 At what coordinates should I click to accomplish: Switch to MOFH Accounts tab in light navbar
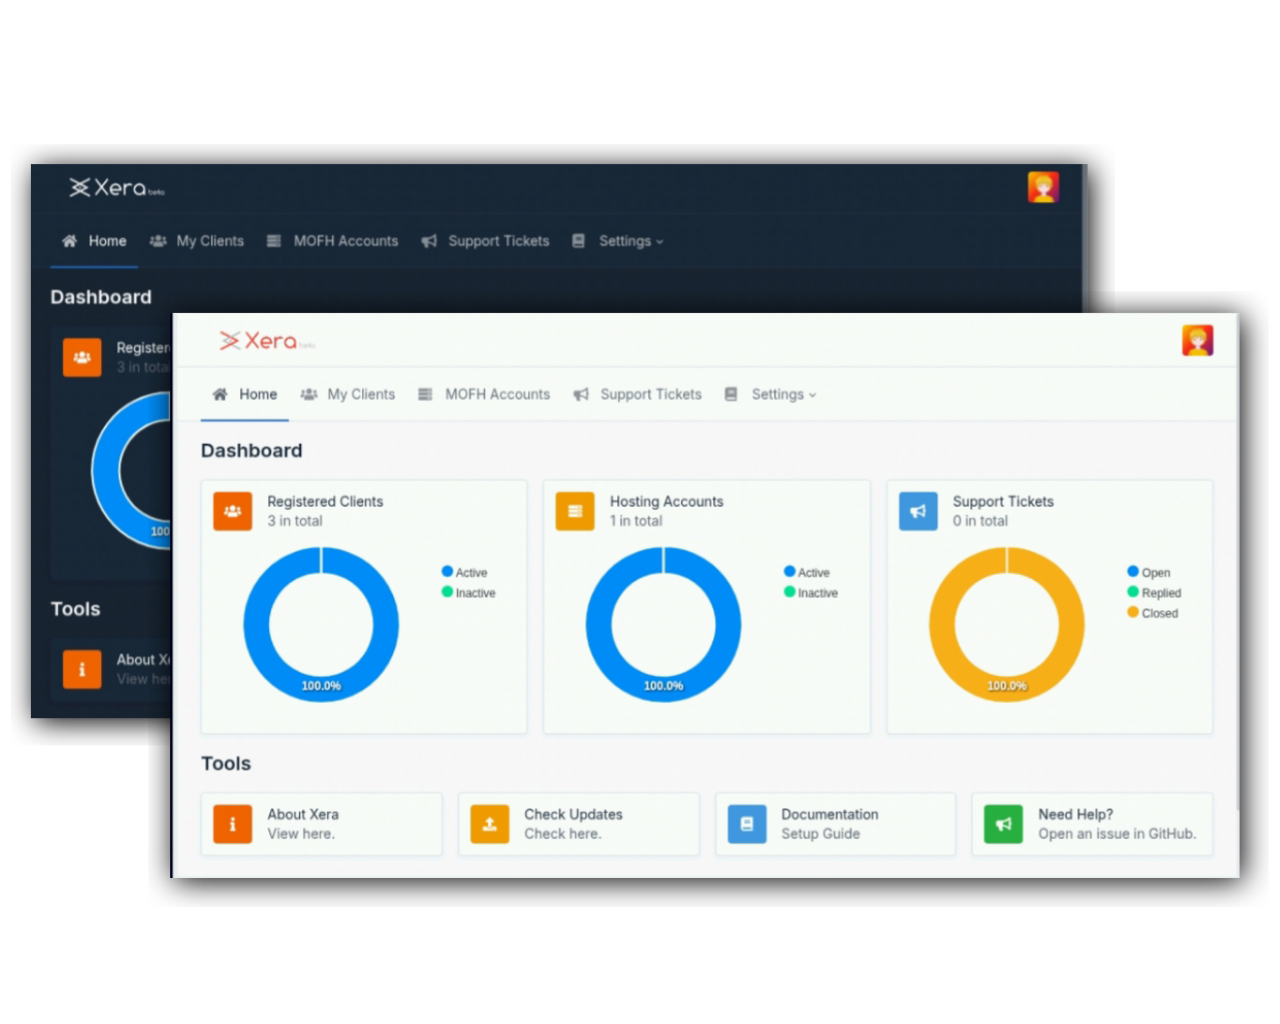point(484,395)
